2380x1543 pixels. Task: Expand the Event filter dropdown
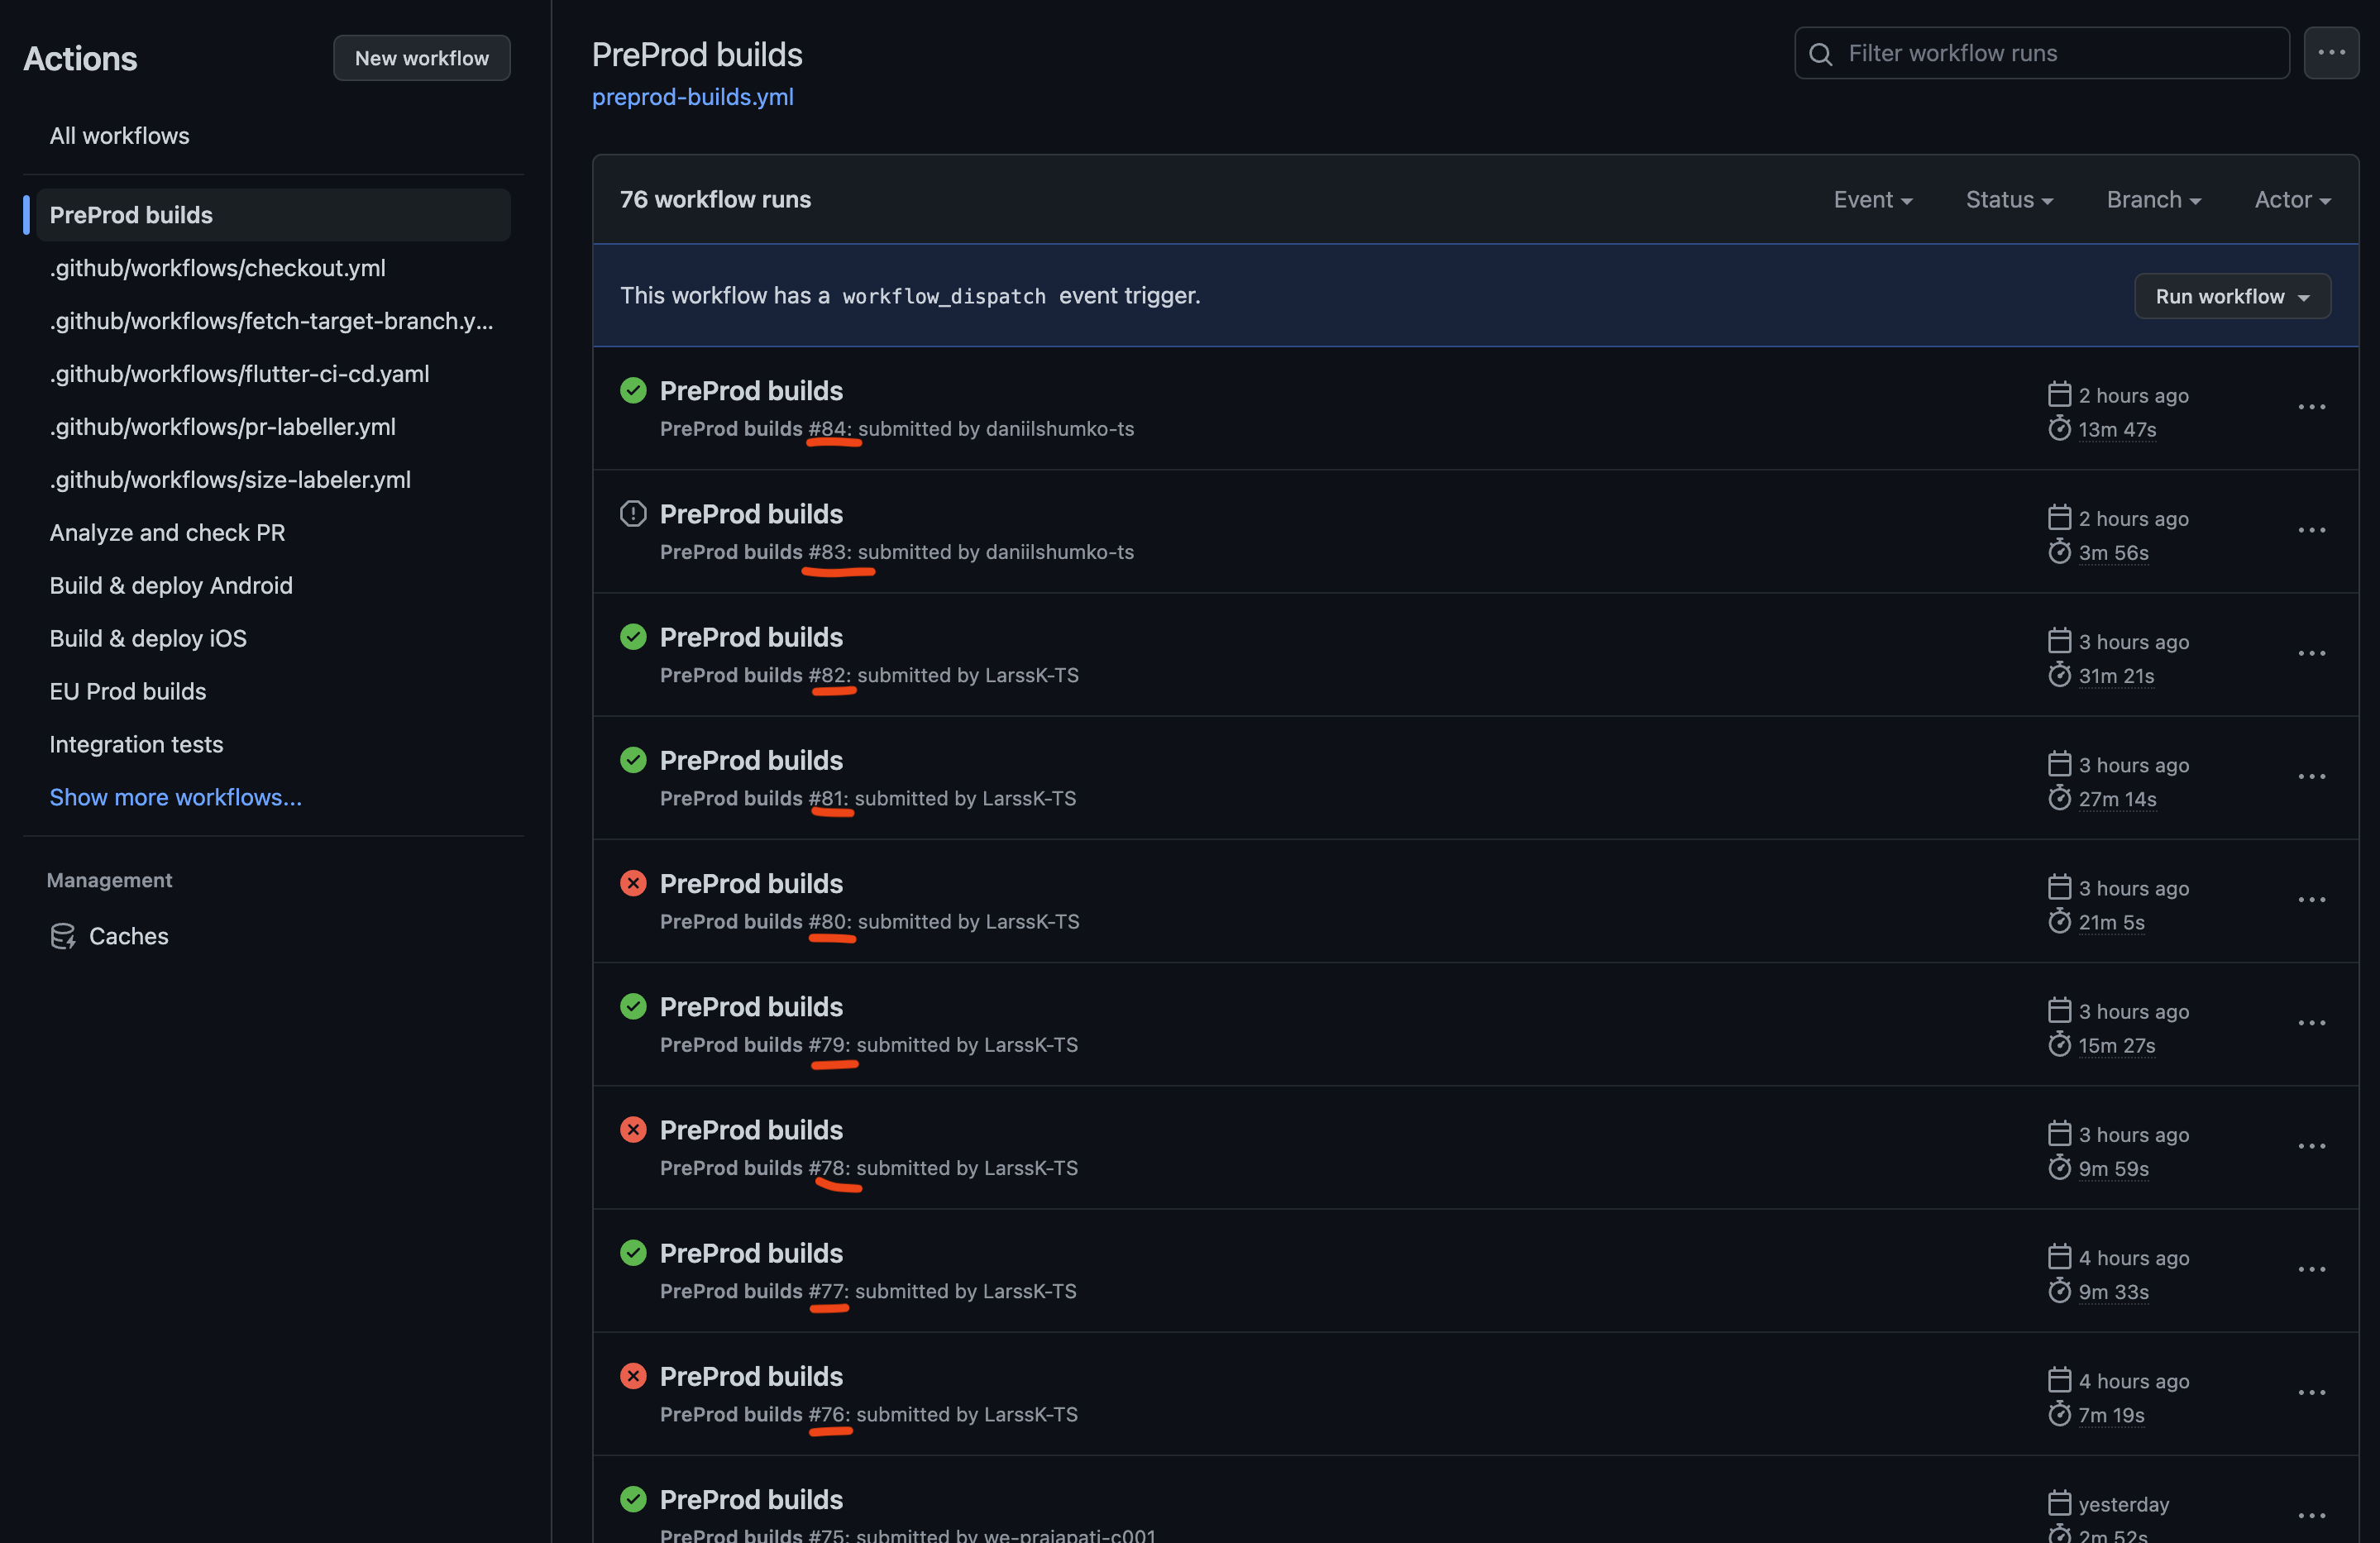pyautogui.click(x=1872, y=200)
